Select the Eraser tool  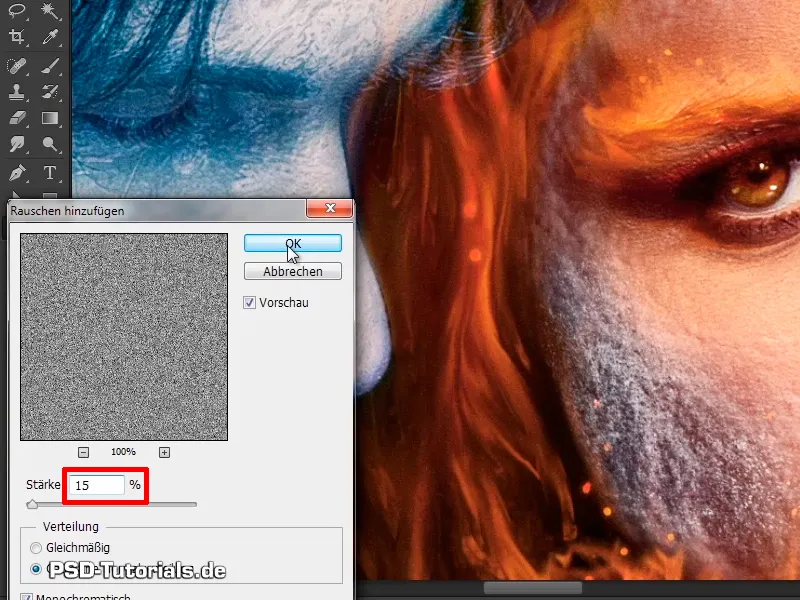click(17, 118)
